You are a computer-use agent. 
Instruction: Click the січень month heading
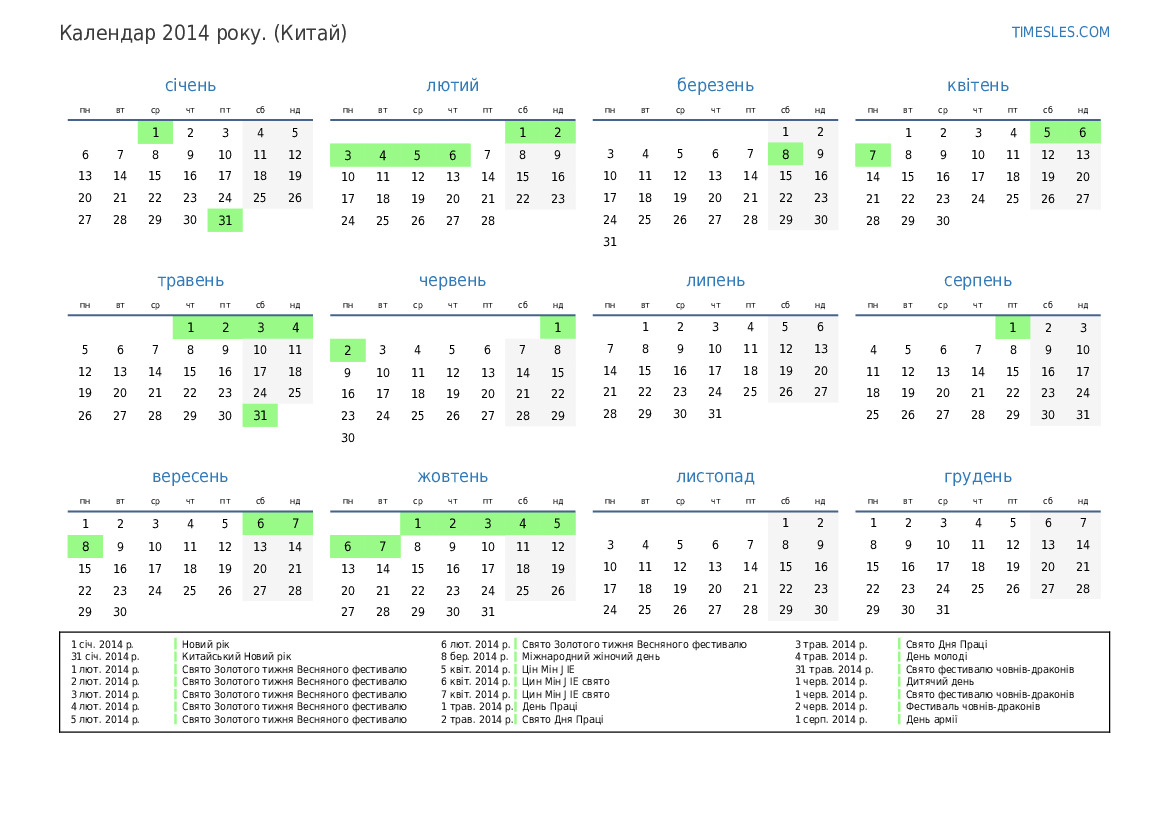pos(190,86)
